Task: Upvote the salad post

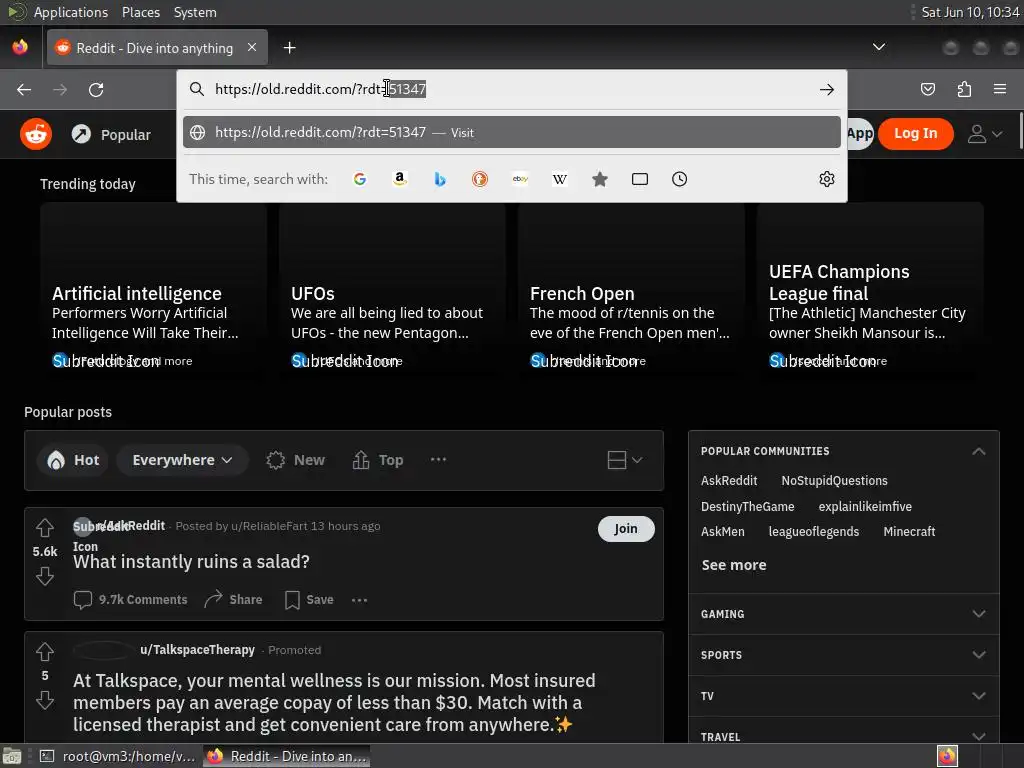Action: point(45,527)
